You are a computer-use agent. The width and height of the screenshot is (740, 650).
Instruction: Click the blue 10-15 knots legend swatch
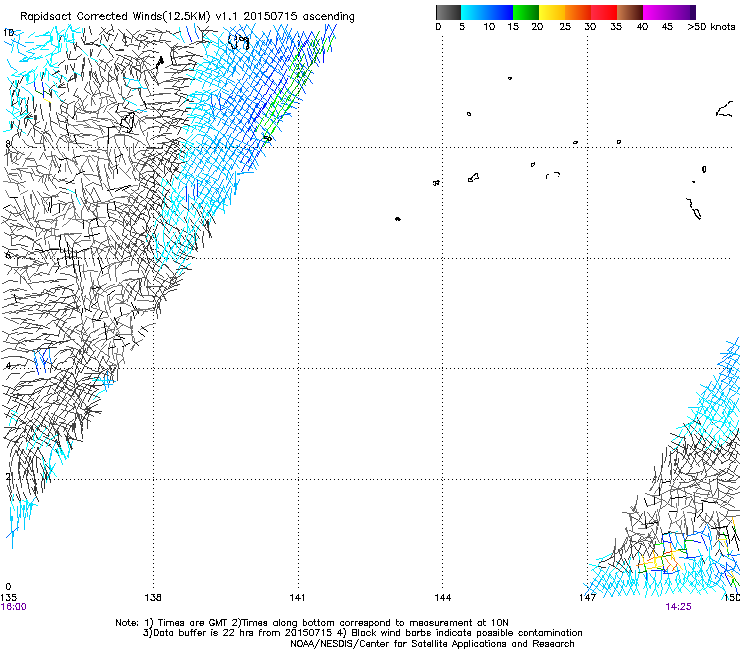(500, 12)
